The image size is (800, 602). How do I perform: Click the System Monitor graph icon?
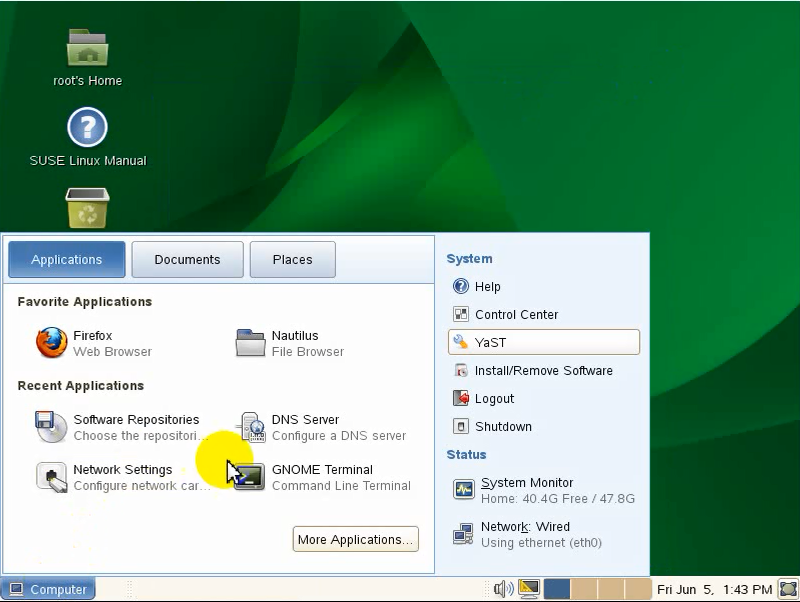pyautogui.click(x=464, y=490)
